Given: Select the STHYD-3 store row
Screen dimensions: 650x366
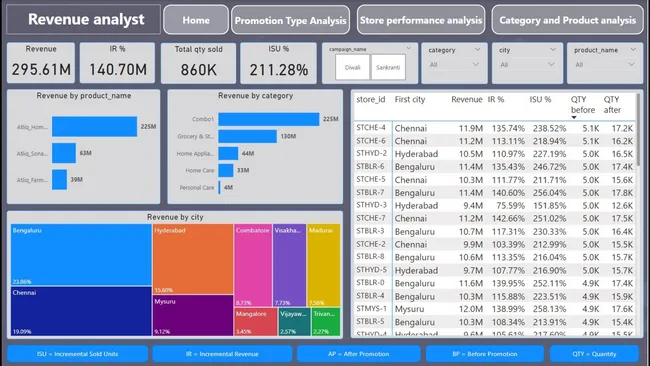Looking at the screenshot, I should pyautogui.click(x=495, y=206).
